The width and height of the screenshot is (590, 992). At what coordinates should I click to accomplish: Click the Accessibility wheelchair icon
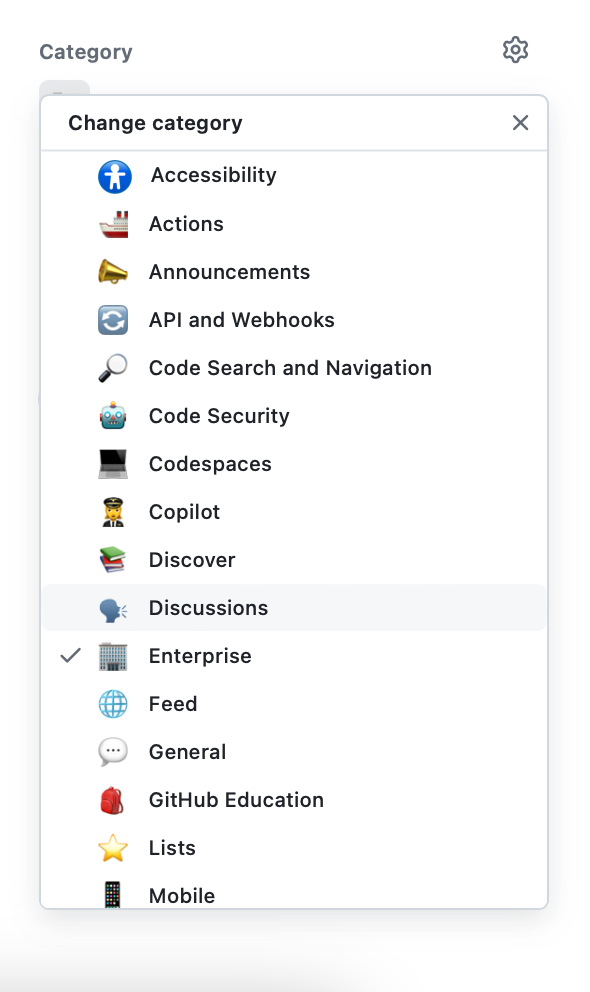pyautogui.click(x=113, y=175)
